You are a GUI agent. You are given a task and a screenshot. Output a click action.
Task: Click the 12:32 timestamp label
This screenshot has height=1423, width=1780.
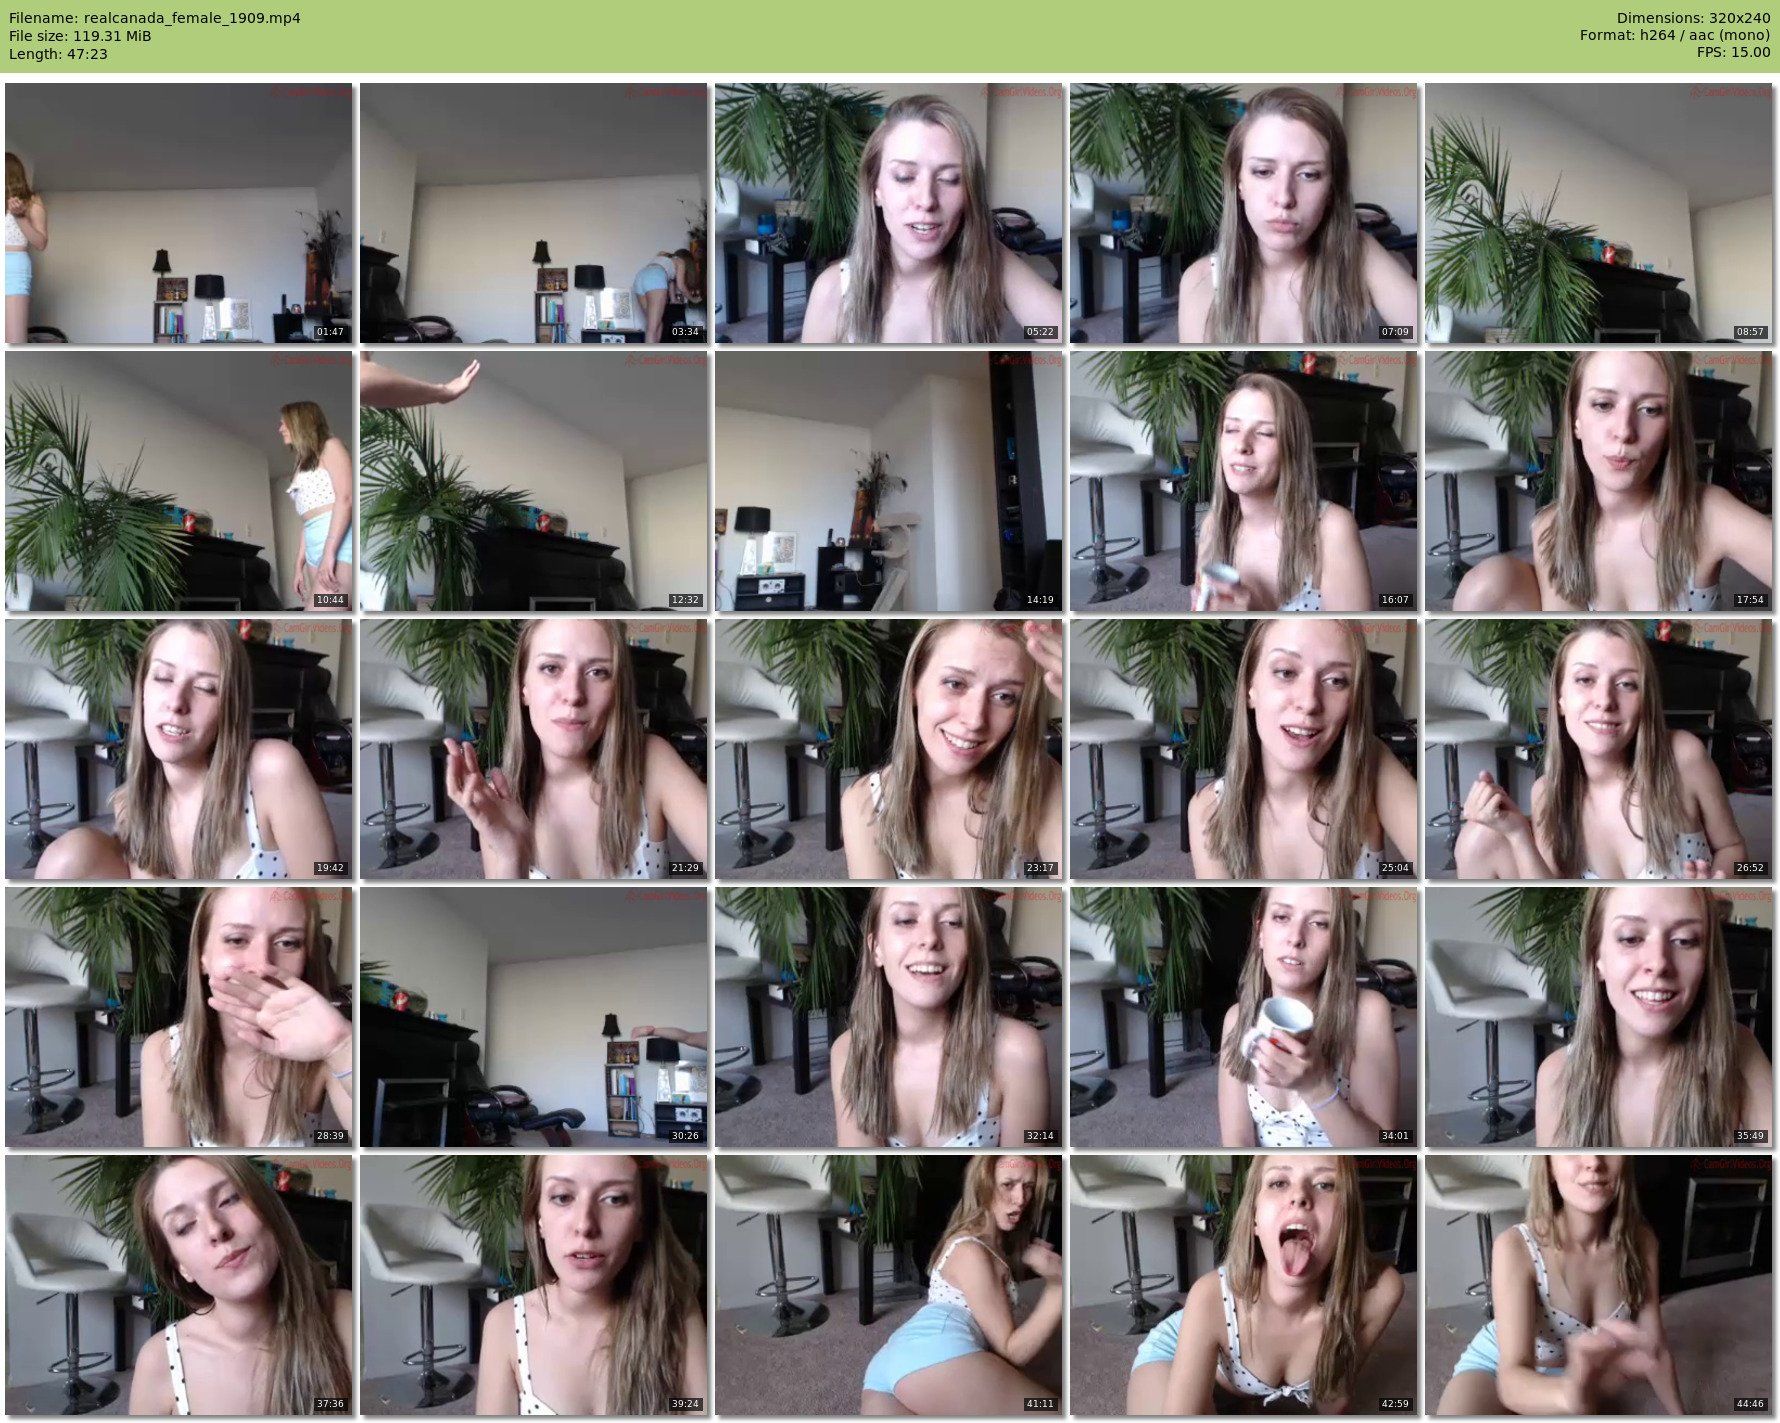point(685,600)
